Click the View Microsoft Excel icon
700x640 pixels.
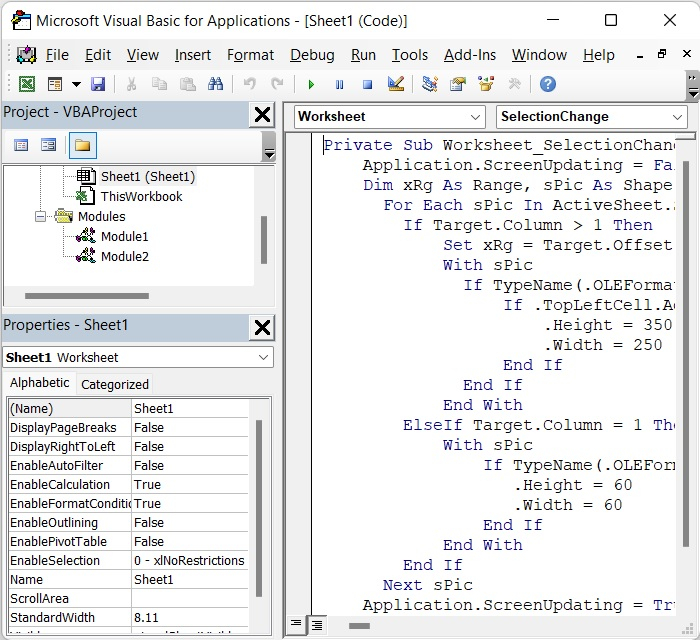(27, 85)
